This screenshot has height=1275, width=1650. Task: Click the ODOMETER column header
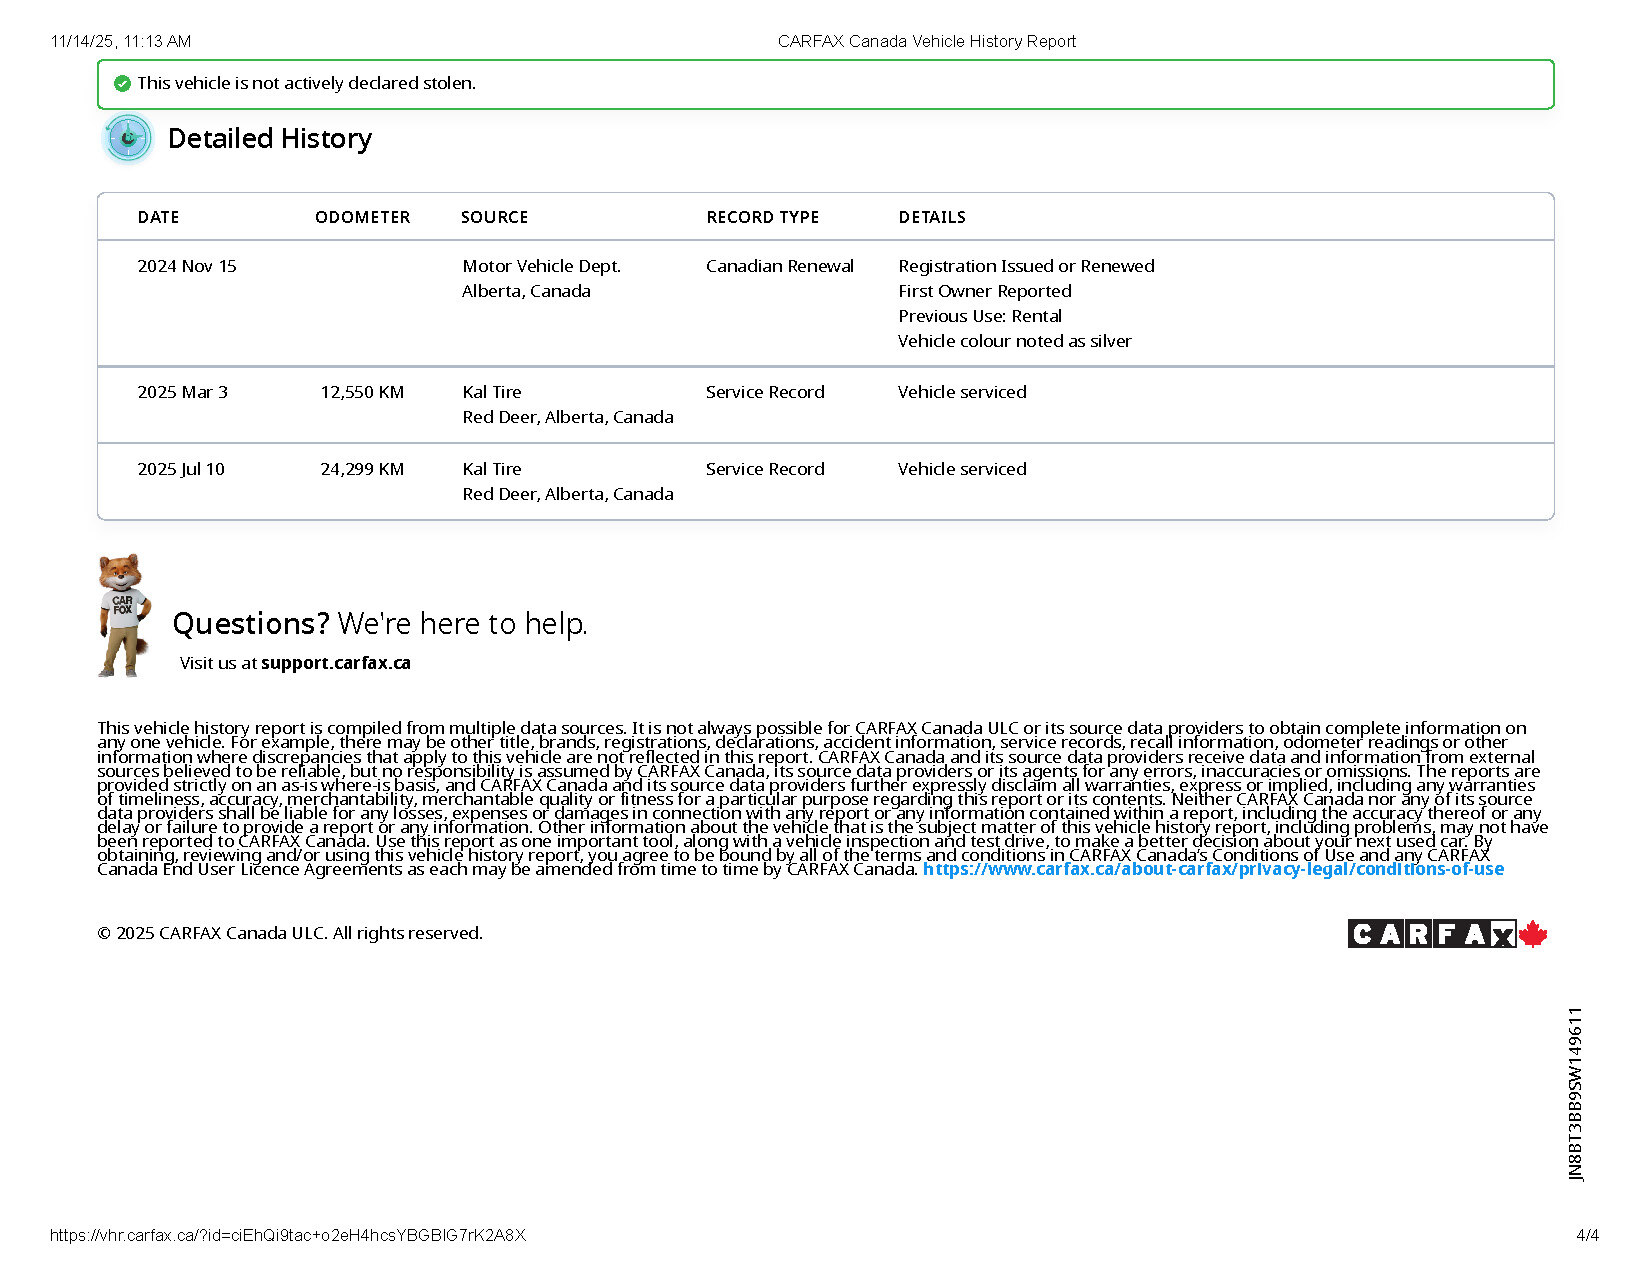point(362,217)
